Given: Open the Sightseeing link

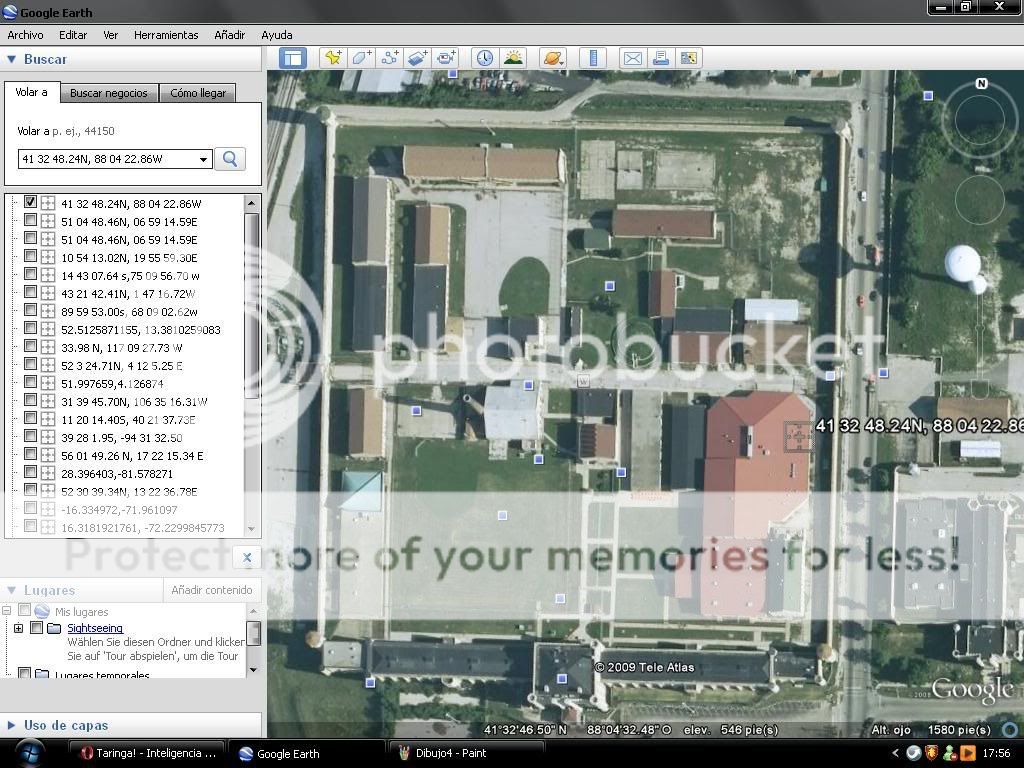Looking at the screenshot, I should 95,628.
